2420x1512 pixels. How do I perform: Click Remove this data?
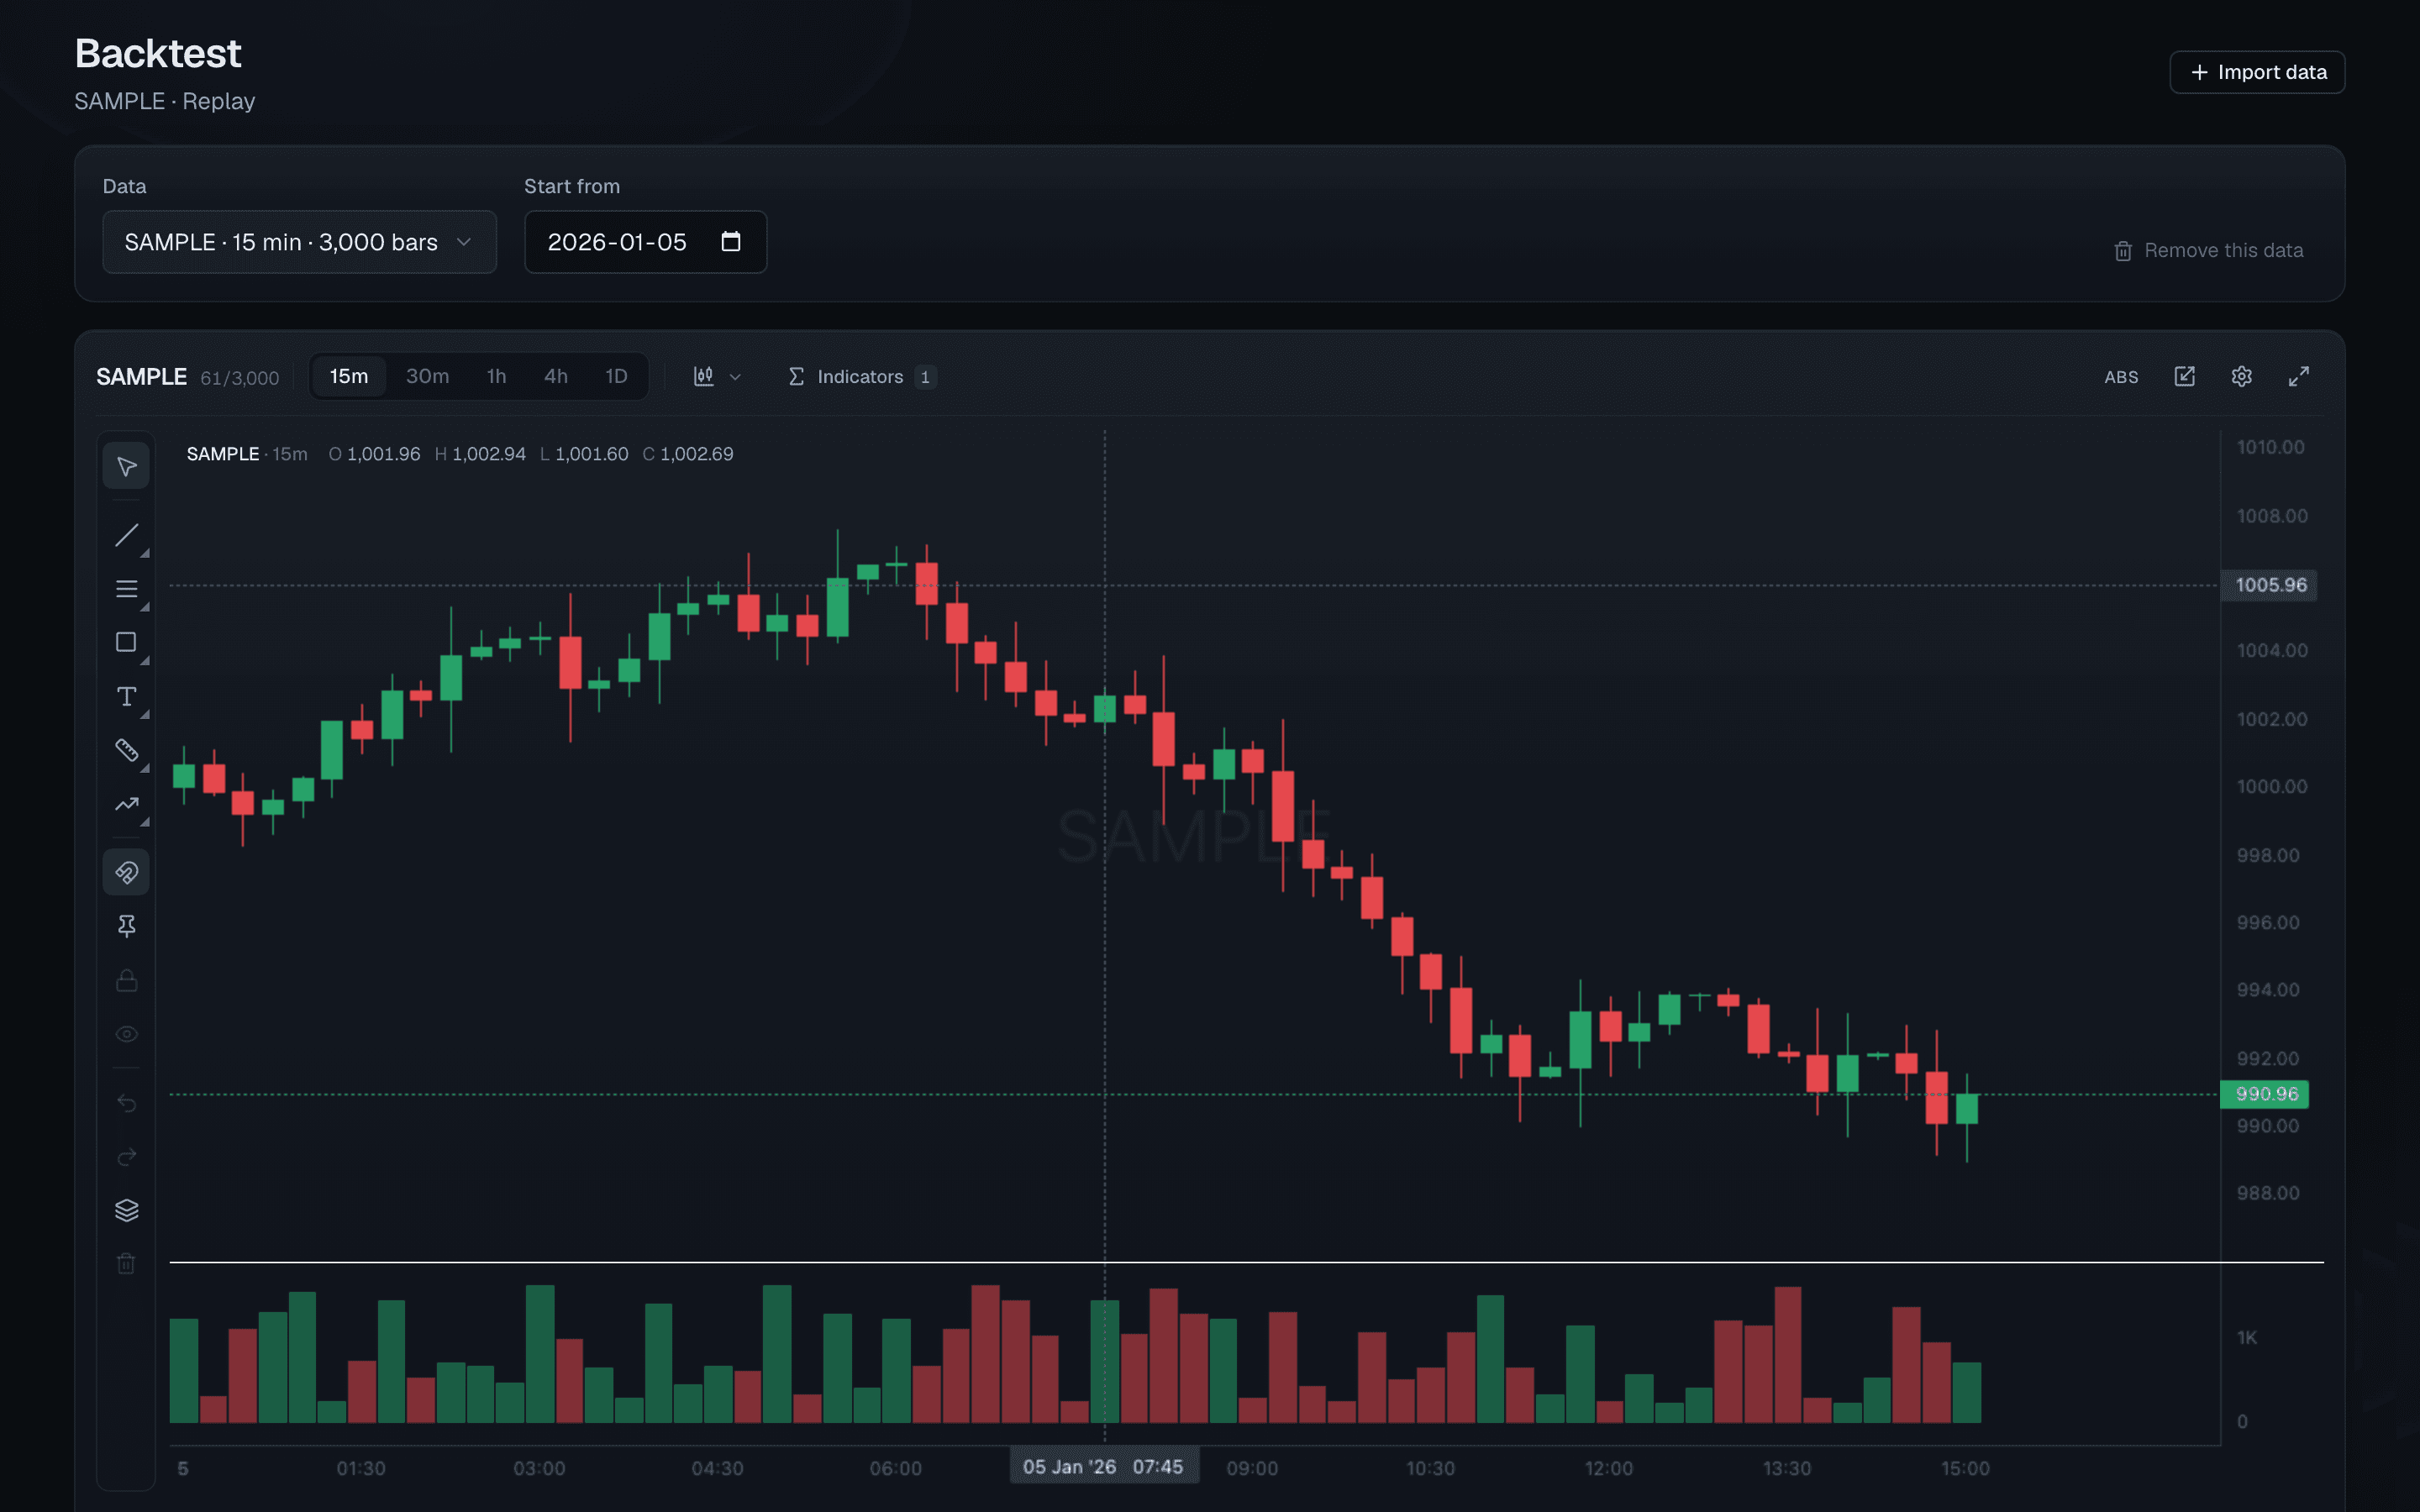(2209, 251)
